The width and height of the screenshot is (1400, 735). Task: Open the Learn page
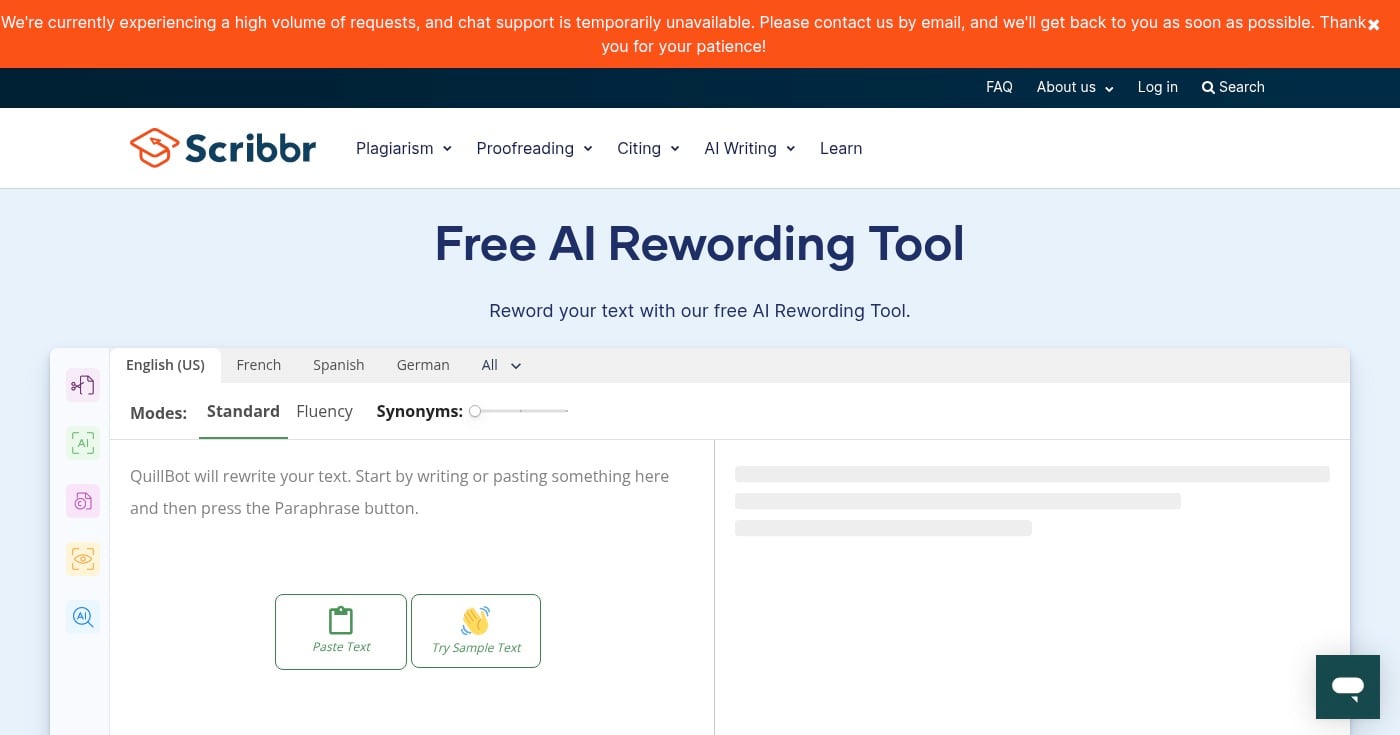[x=841, y=148]
